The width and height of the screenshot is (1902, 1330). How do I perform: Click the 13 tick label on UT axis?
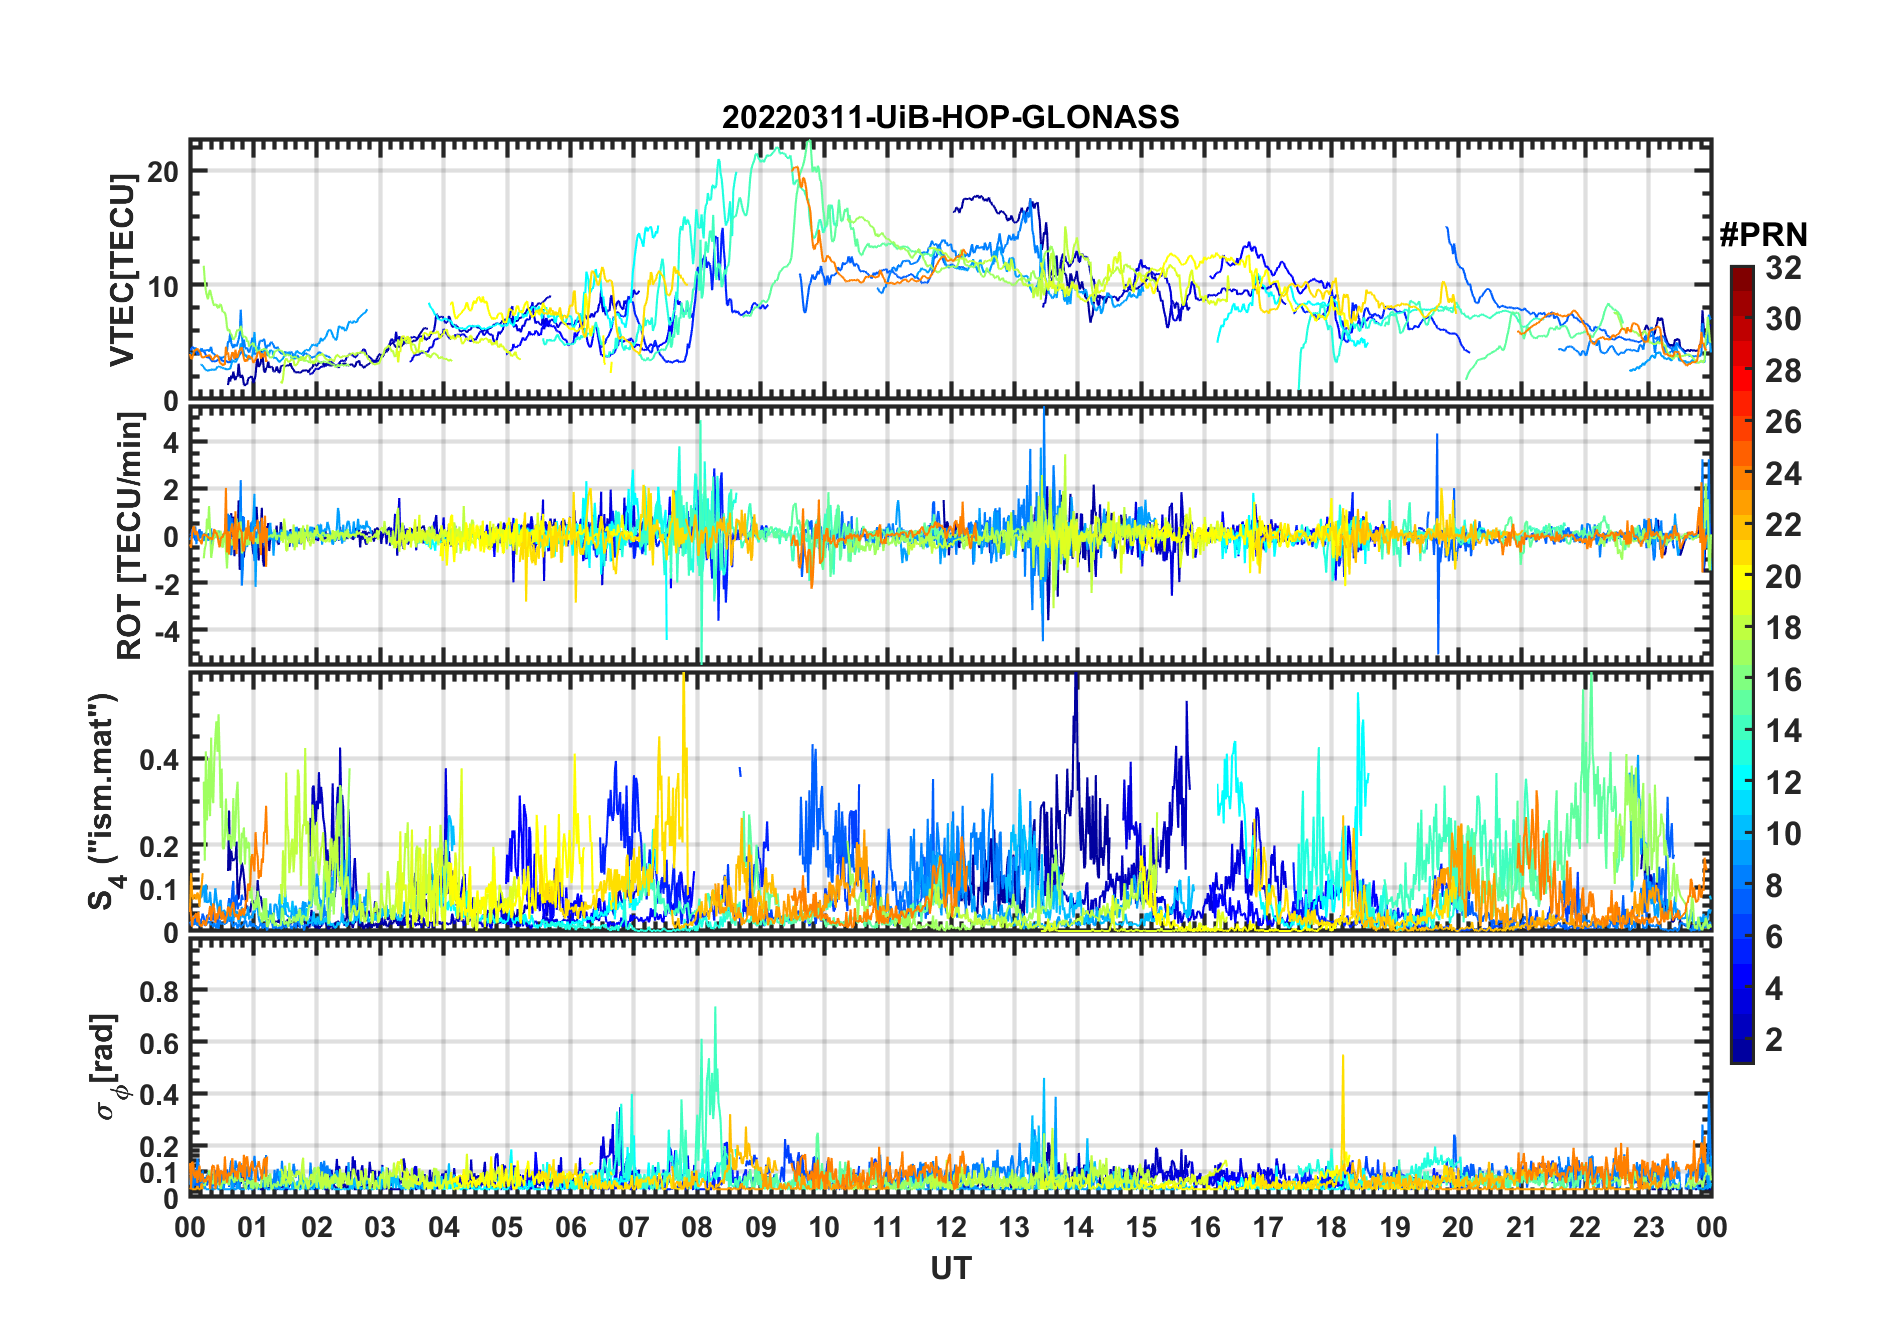pos(1014,1227)
